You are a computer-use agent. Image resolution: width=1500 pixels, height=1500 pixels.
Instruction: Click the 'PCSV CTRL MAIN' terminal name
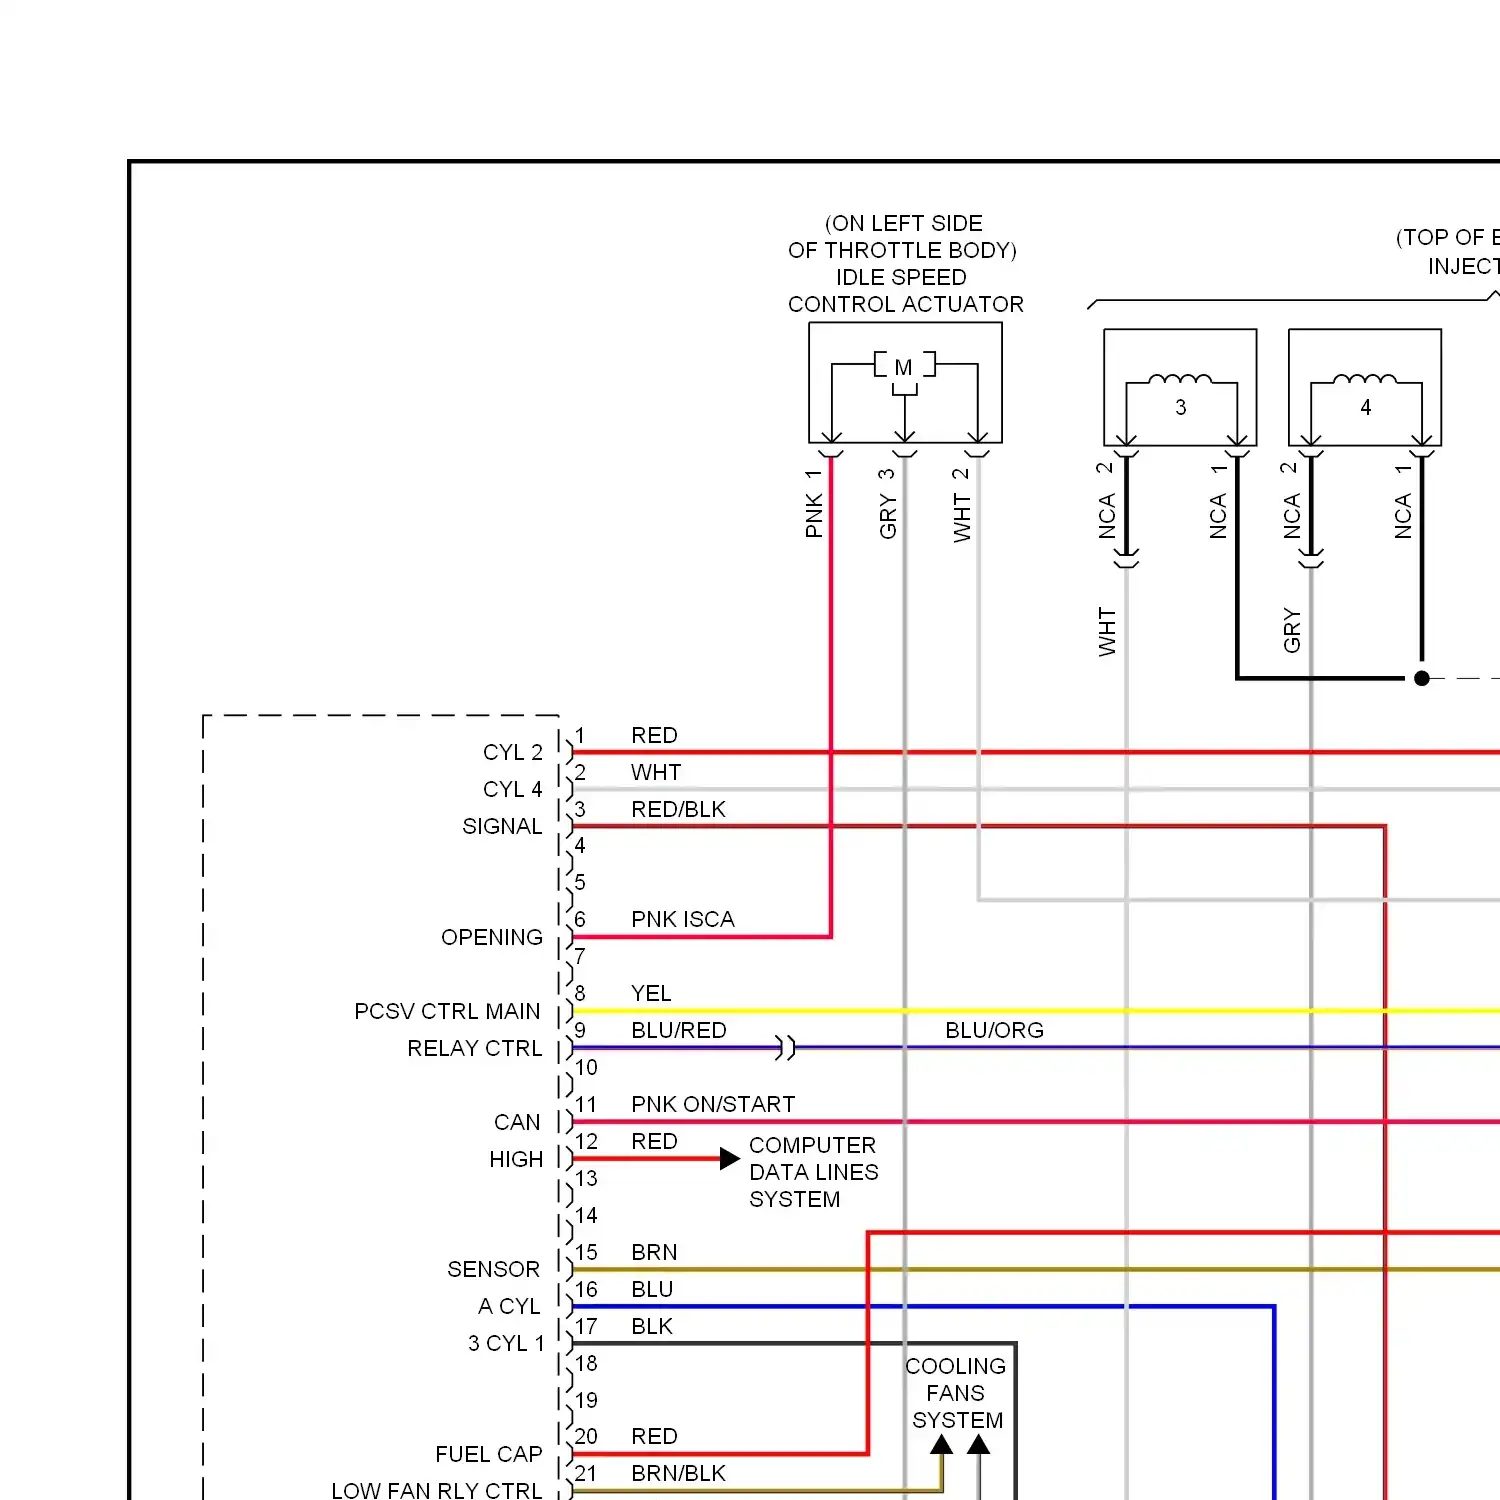pos(447,1011)
